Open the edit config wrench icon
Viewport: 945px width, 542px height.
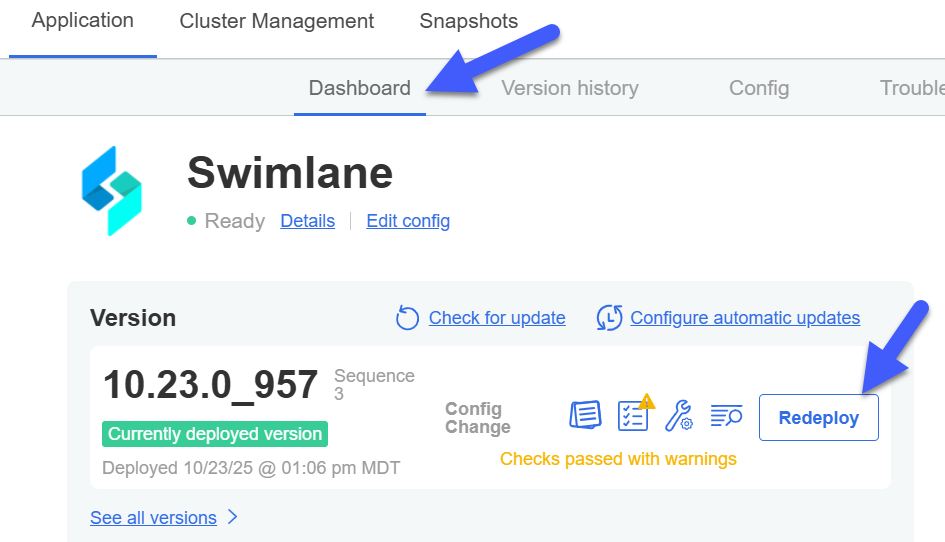click(x=679, y=415)
